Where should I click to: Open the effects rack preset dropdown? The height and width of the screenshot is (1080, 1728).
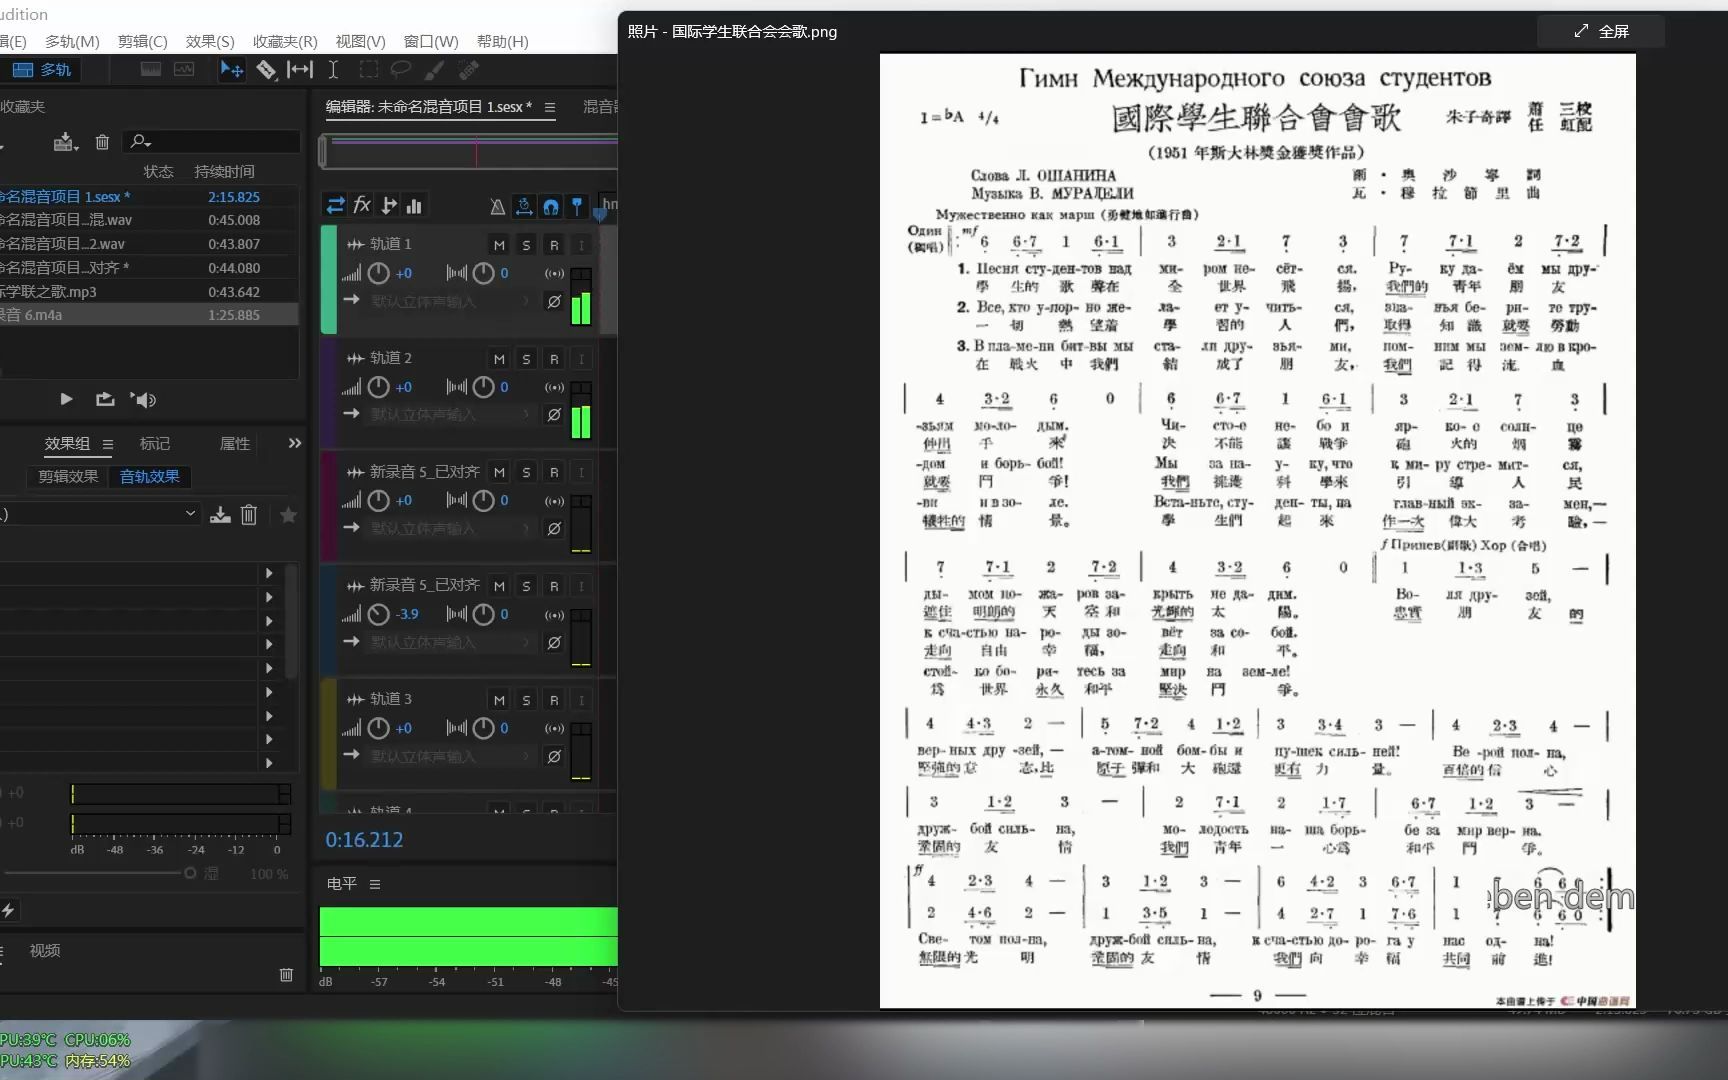click(190, 513)
